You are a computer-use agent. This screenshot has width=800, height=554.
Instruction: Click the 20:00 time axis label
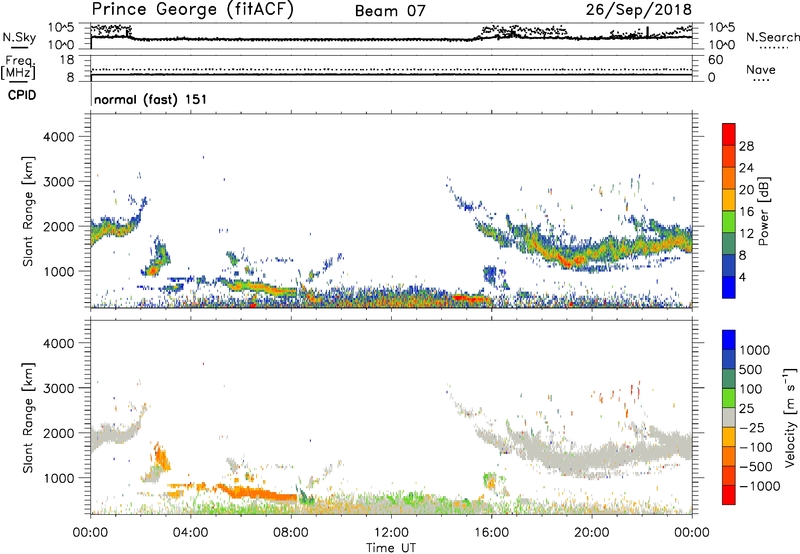591,533
